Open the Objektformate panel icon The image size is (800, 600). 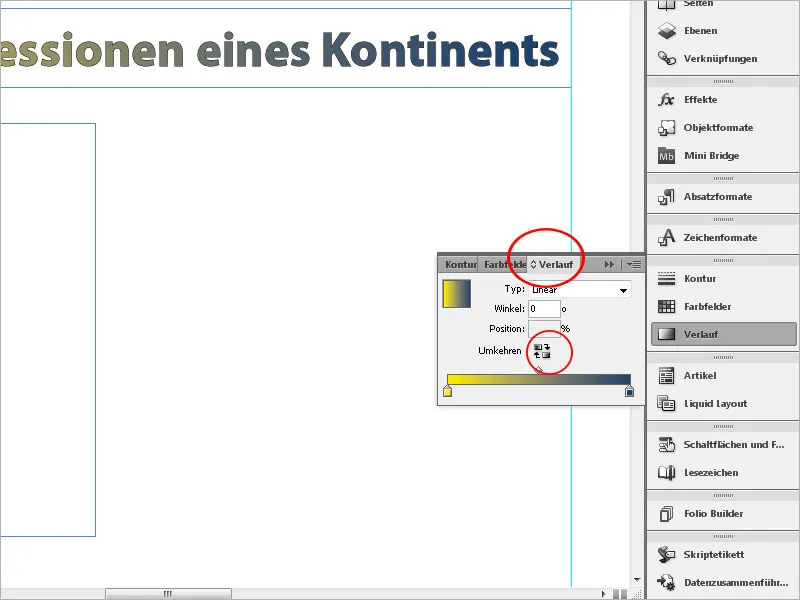(x=666, y=128)
